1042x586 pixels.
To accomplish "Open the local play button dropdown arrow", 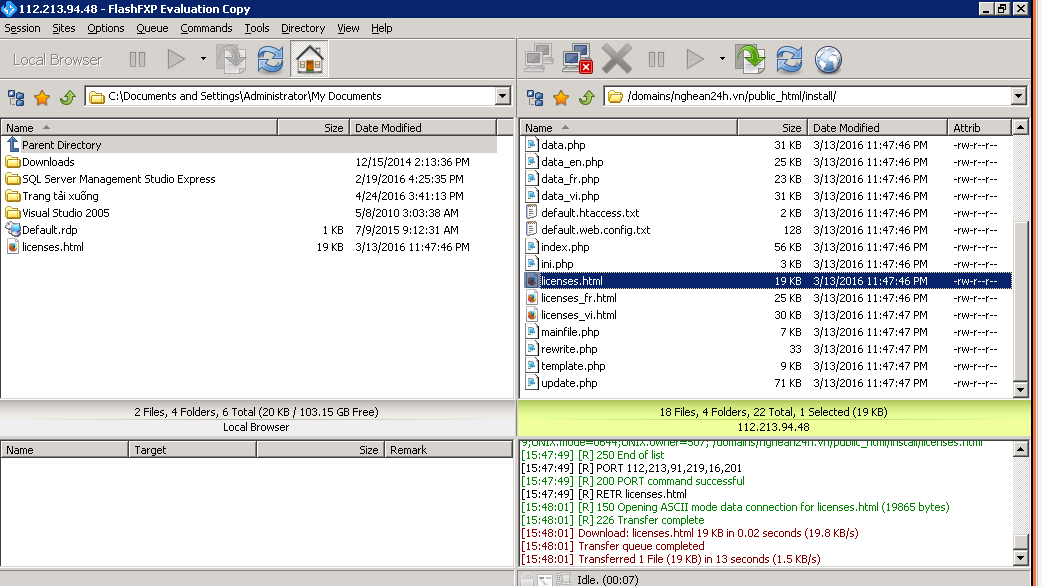I will [203, 59].
